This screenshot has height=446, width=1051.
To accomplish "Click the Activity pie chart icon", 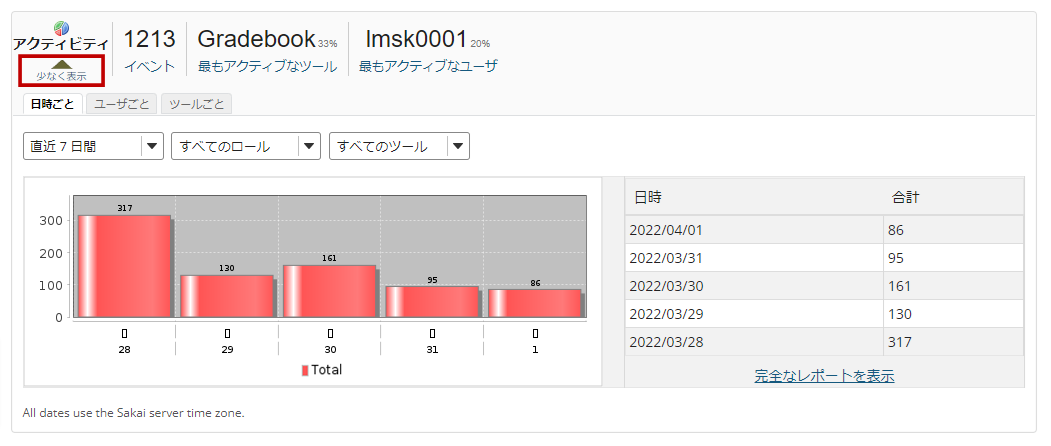I will pos(62,29).
